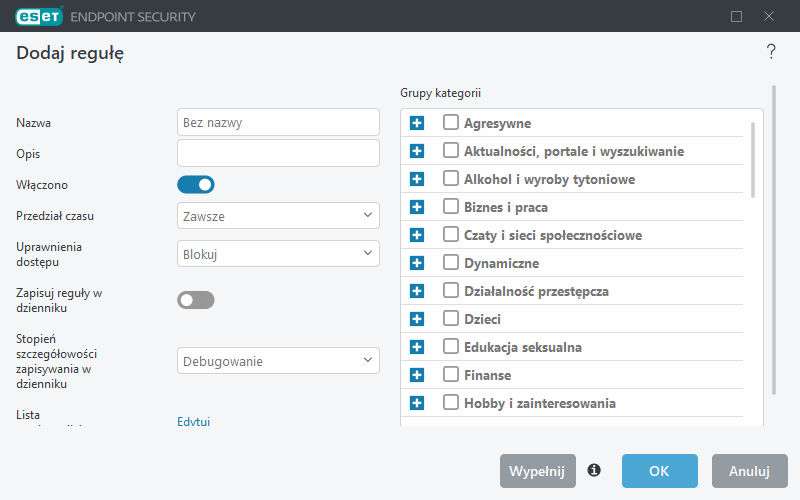The image size is (800, 500).
Task: Click the Opis input field
Action: click(278, 153)
